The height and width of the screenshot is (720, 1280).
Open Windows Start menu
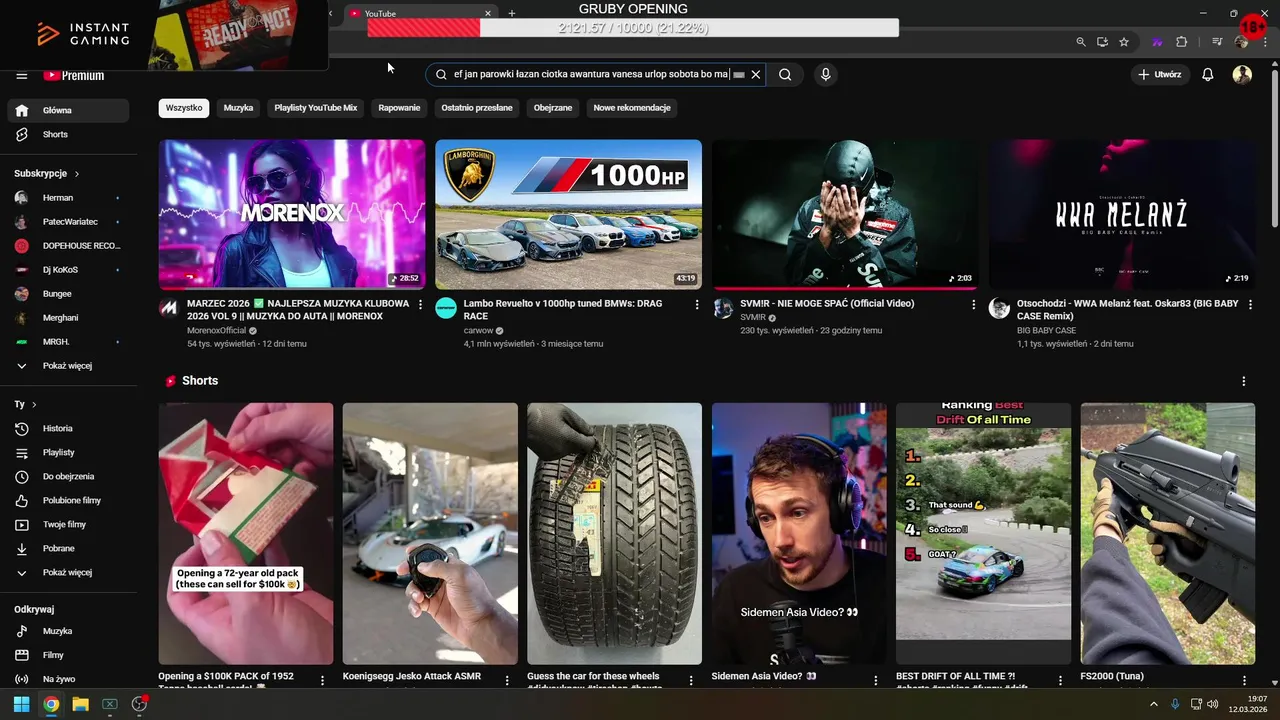21,704
